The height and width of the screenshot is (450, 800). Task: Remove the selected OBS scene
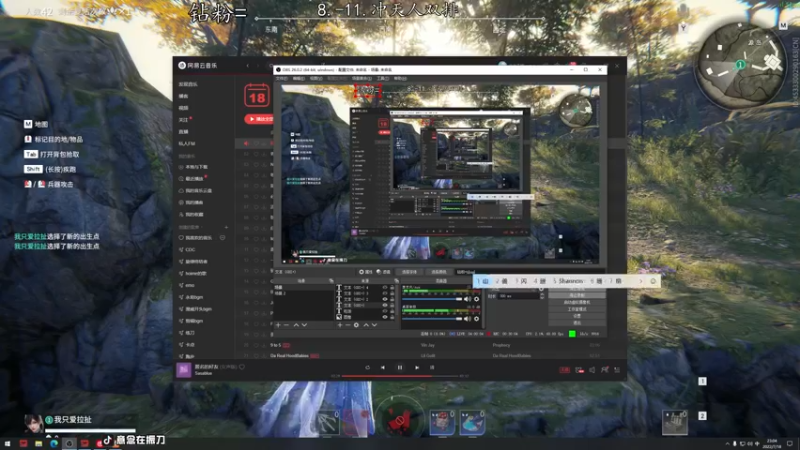point(286,325)
